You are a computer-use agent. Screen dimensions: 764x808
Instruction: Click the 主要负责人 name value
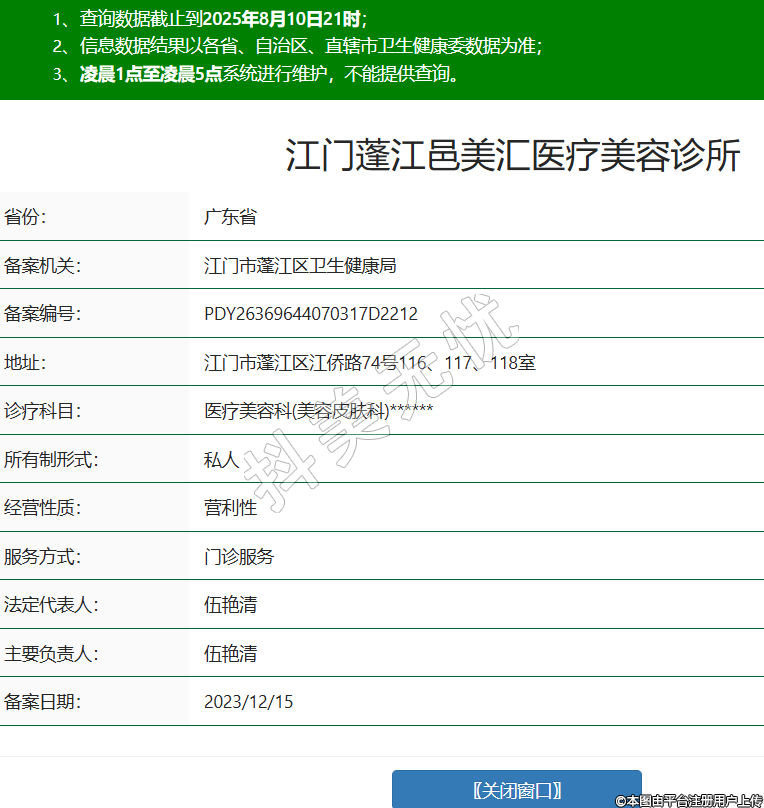[230, 654]
